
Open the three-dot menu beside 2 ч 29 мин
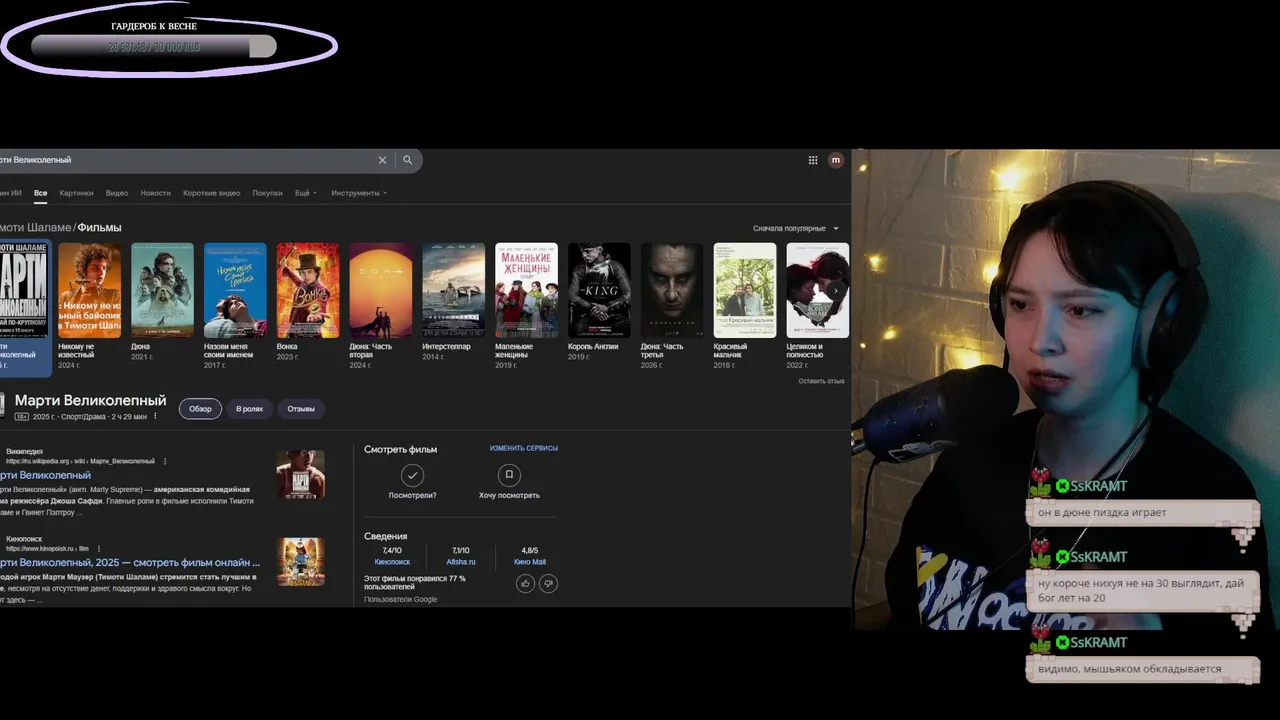pos(155,416)
